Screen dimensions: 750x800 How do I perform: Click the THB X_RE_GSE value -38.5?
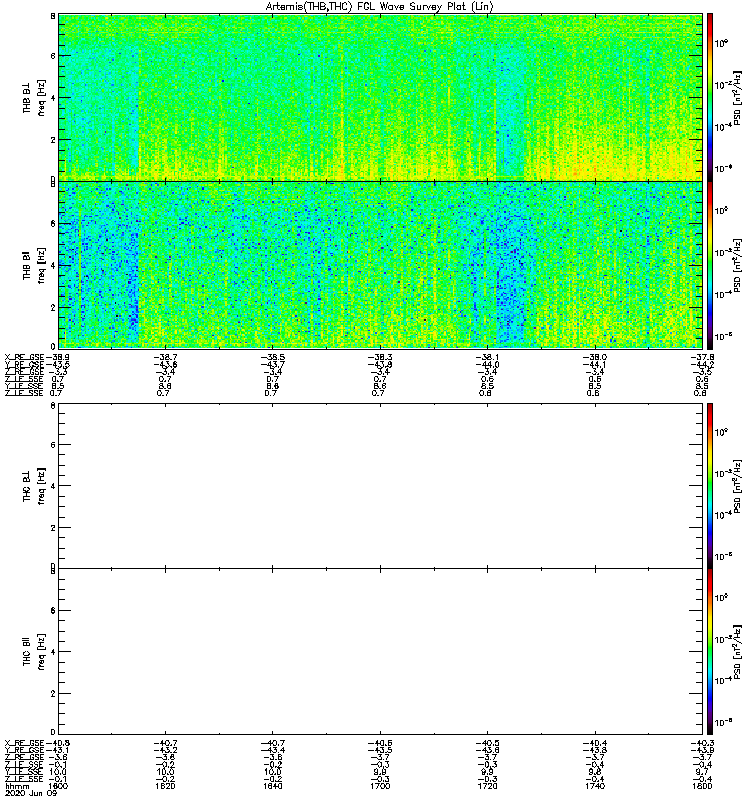[x=272, y=357]
